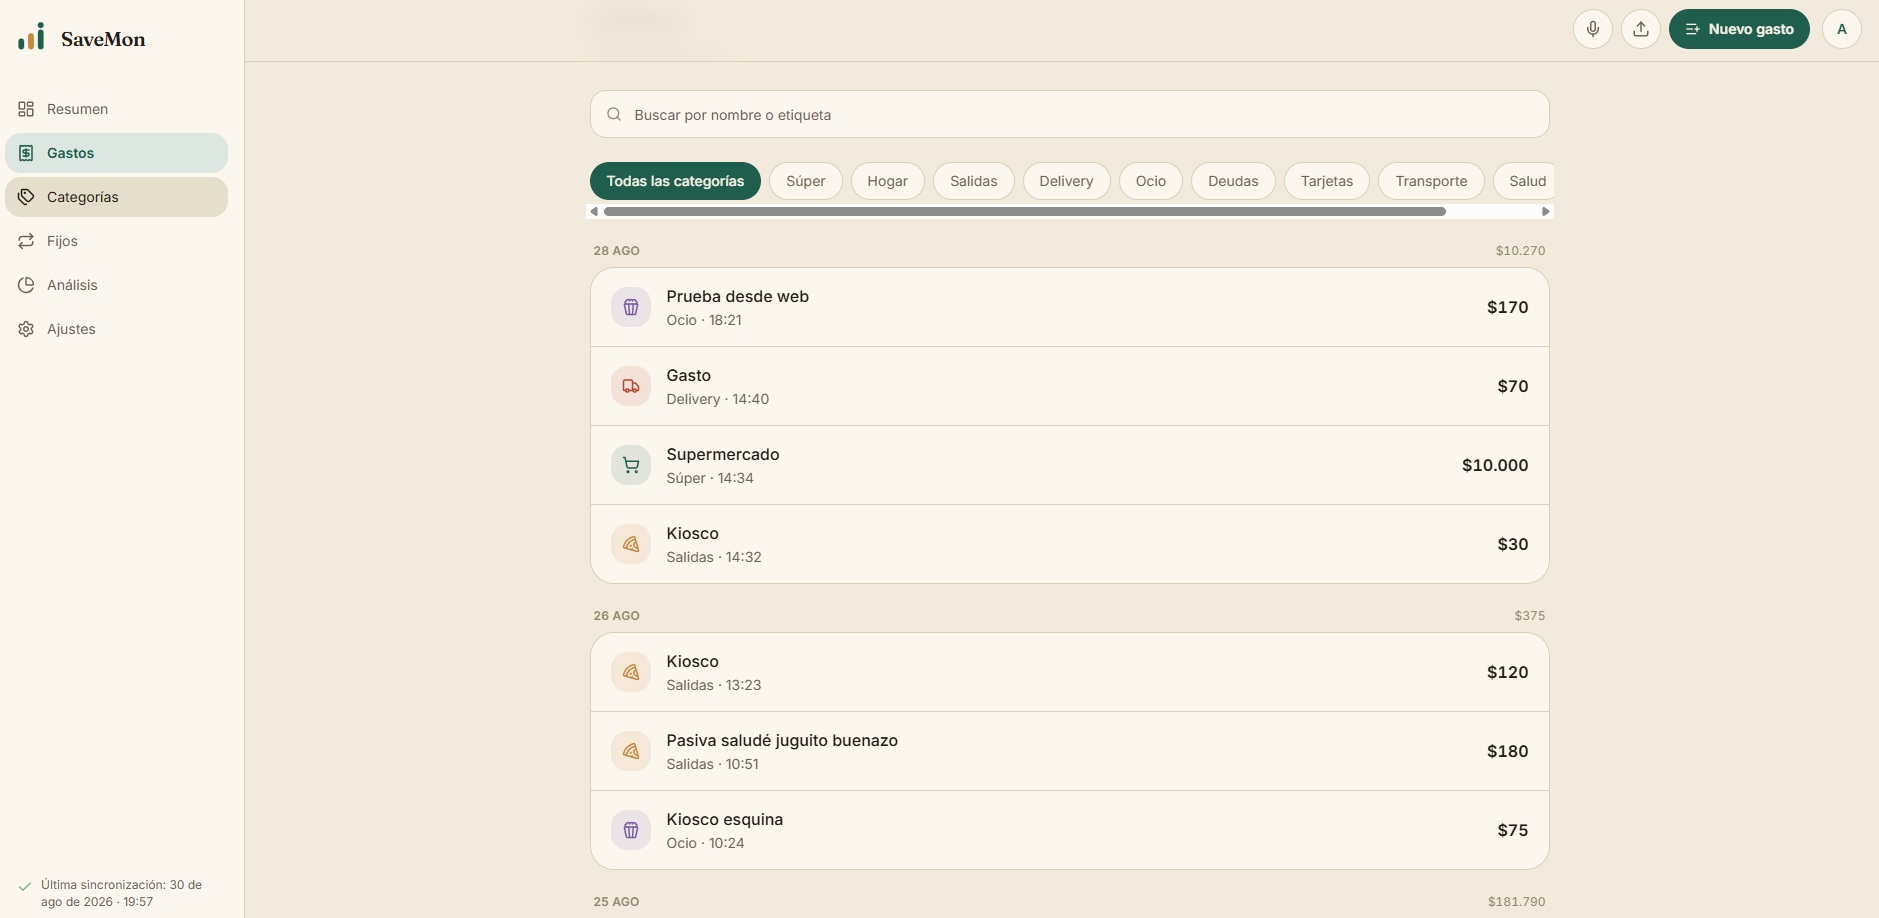The image size is (1879, 918).
Task: Open the Fijos menu item
Action: (116, 241)
